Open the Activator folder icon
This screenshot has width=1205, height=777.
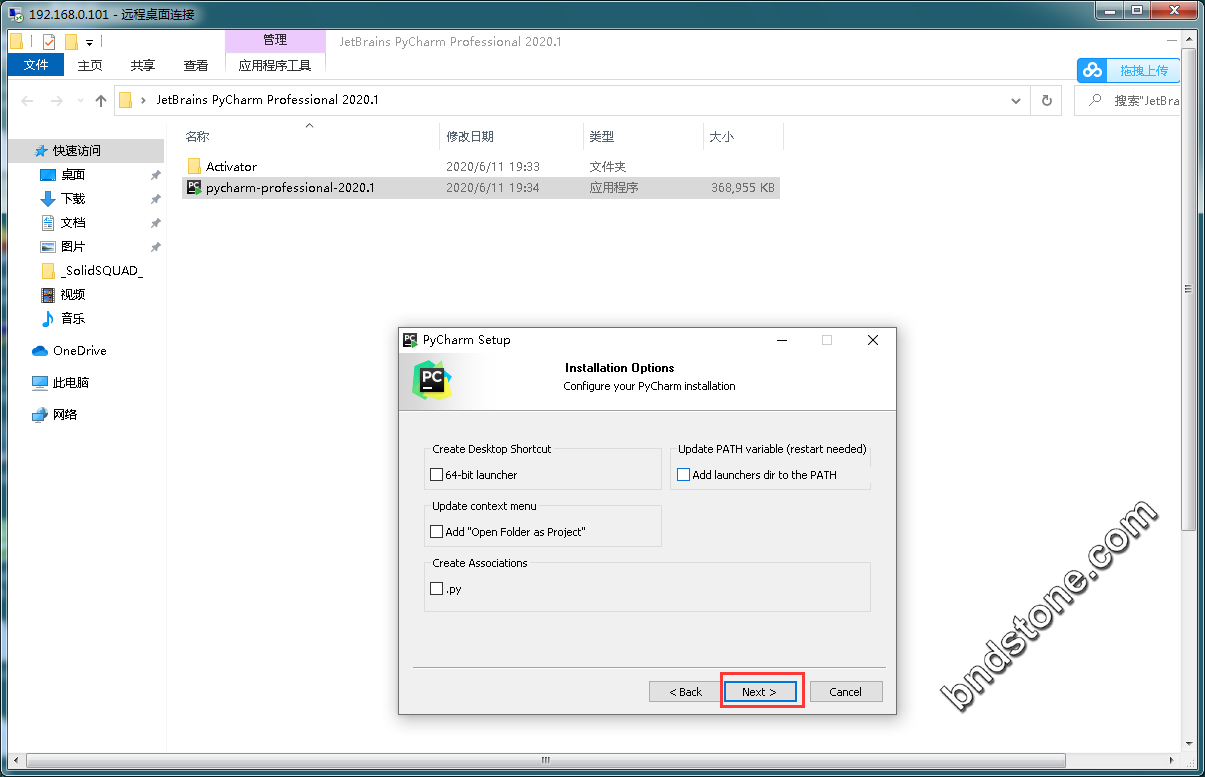click(194, 167)
